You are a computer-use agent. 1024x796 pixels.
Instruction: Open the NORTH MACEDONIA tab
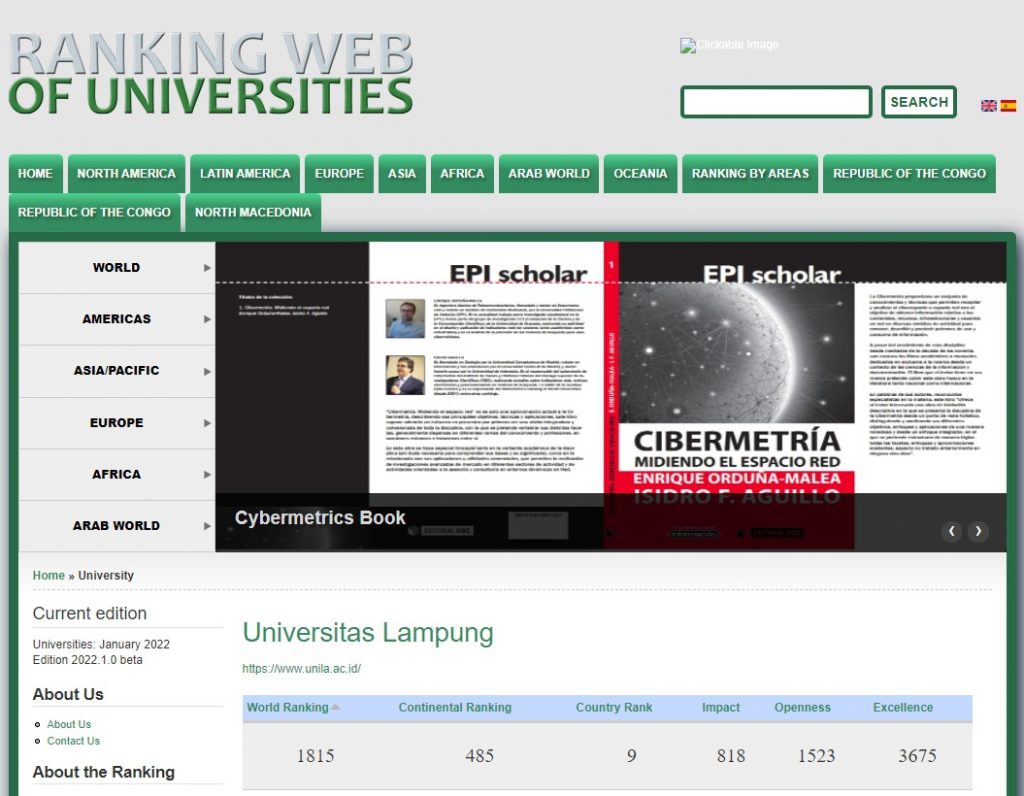(x=253, y=212)
